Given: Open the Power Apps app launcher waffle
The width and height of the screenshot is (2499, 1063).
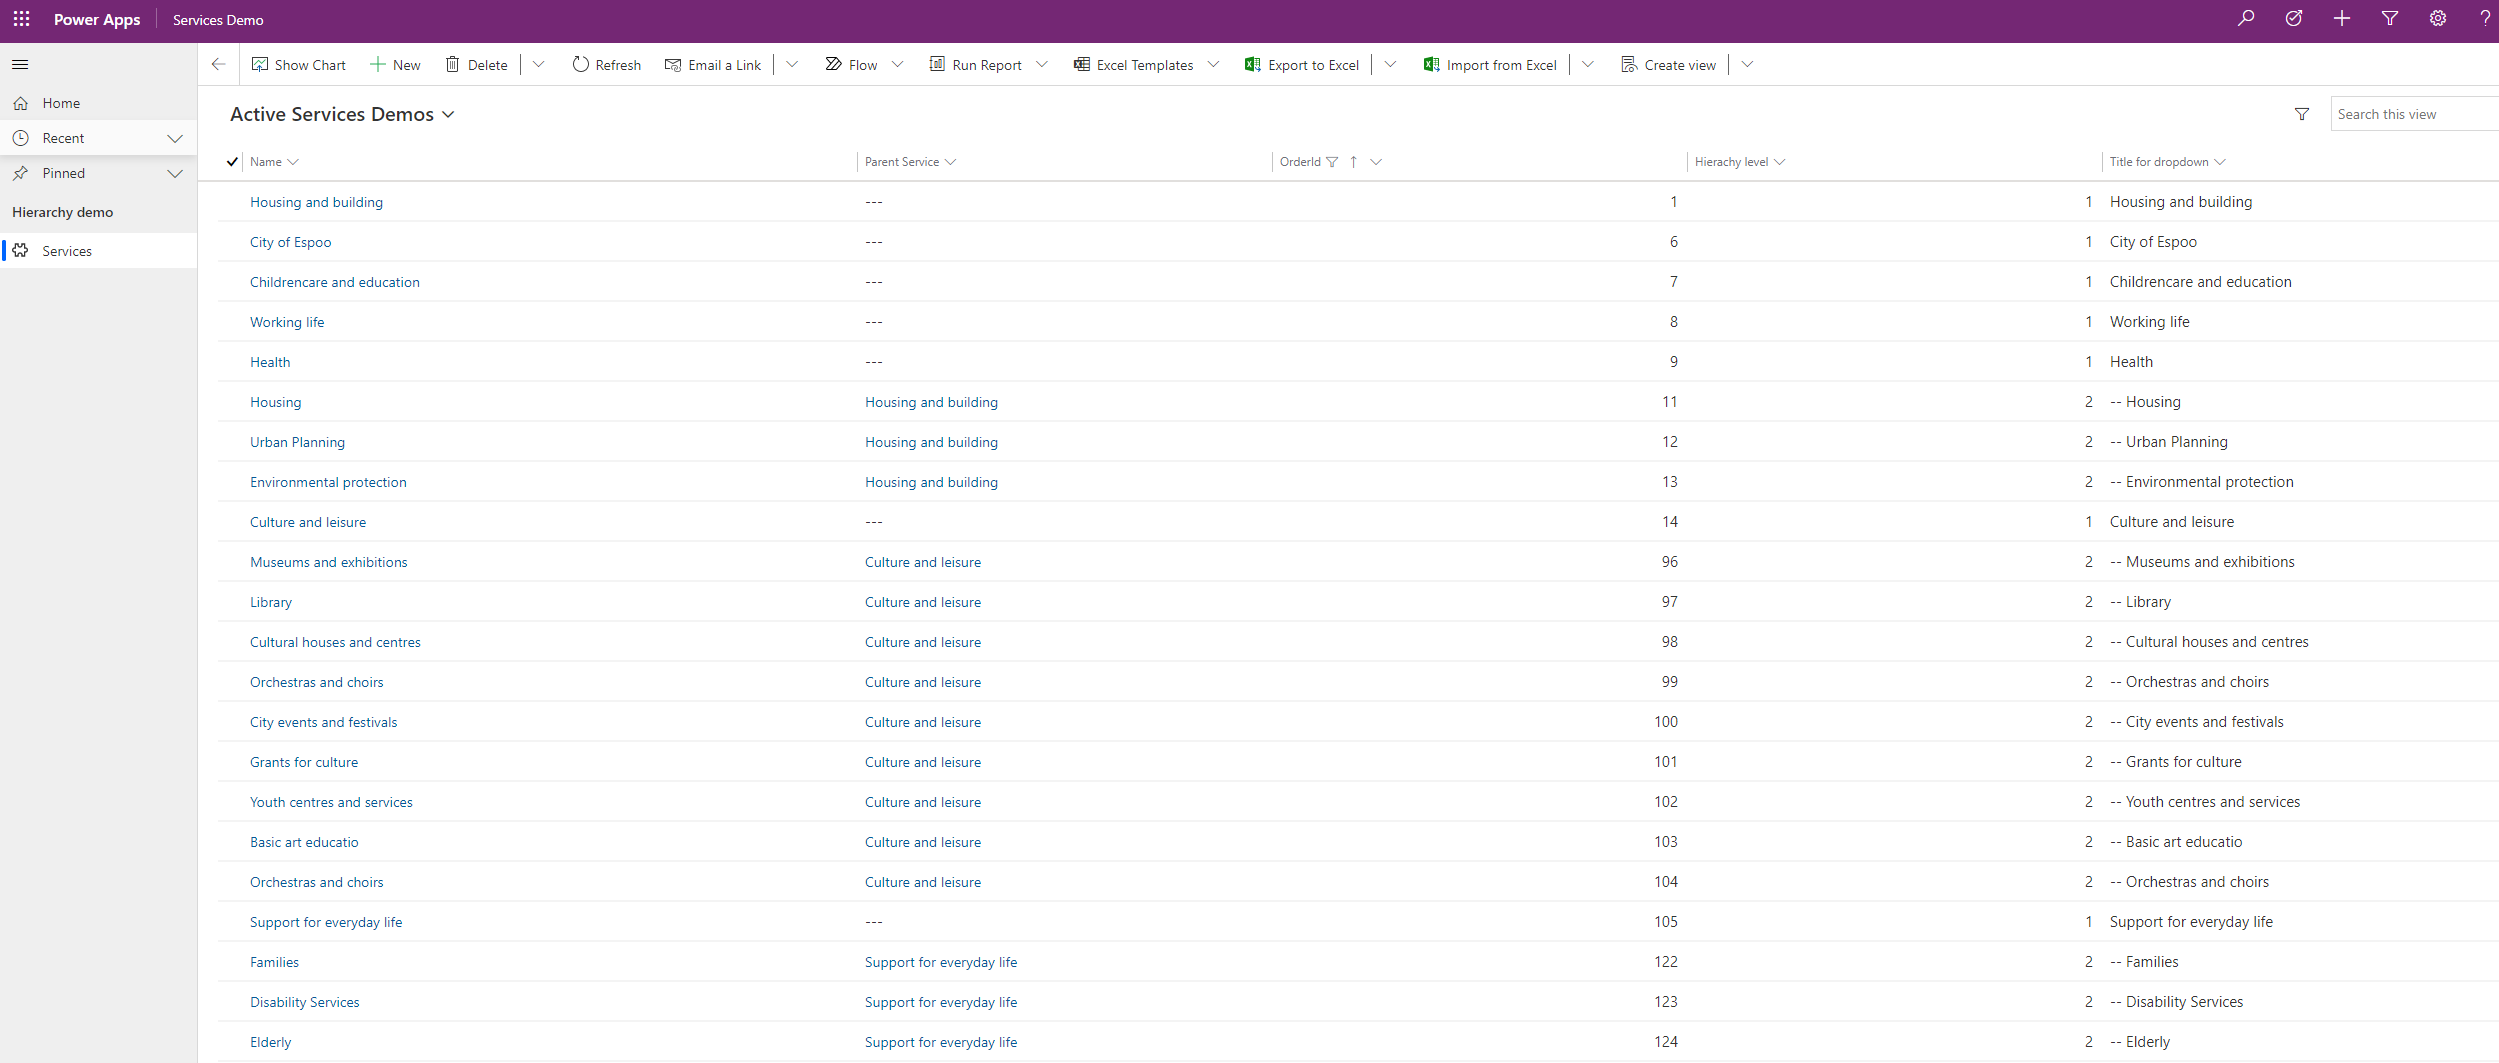Looking at the screenshot, I should [x=21, y=19].
